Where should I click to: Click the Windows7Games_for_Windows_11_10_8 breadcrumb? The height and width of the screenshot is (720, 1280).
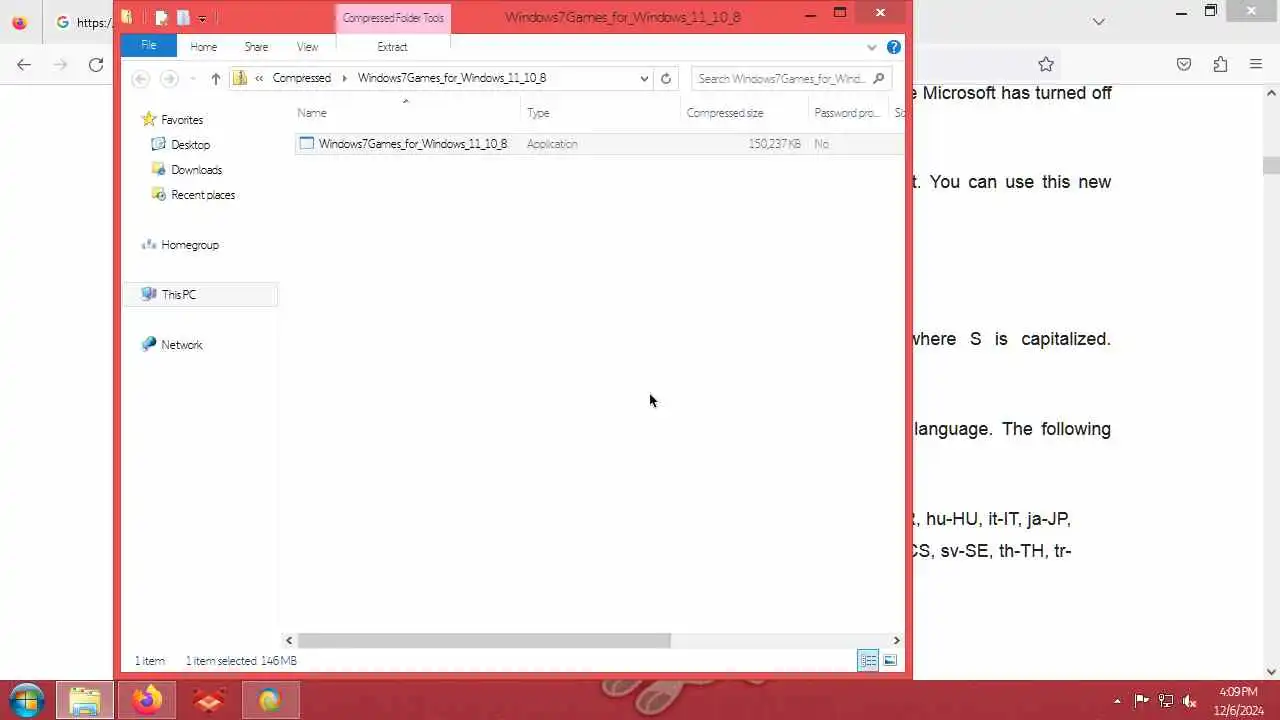(452, 78)
